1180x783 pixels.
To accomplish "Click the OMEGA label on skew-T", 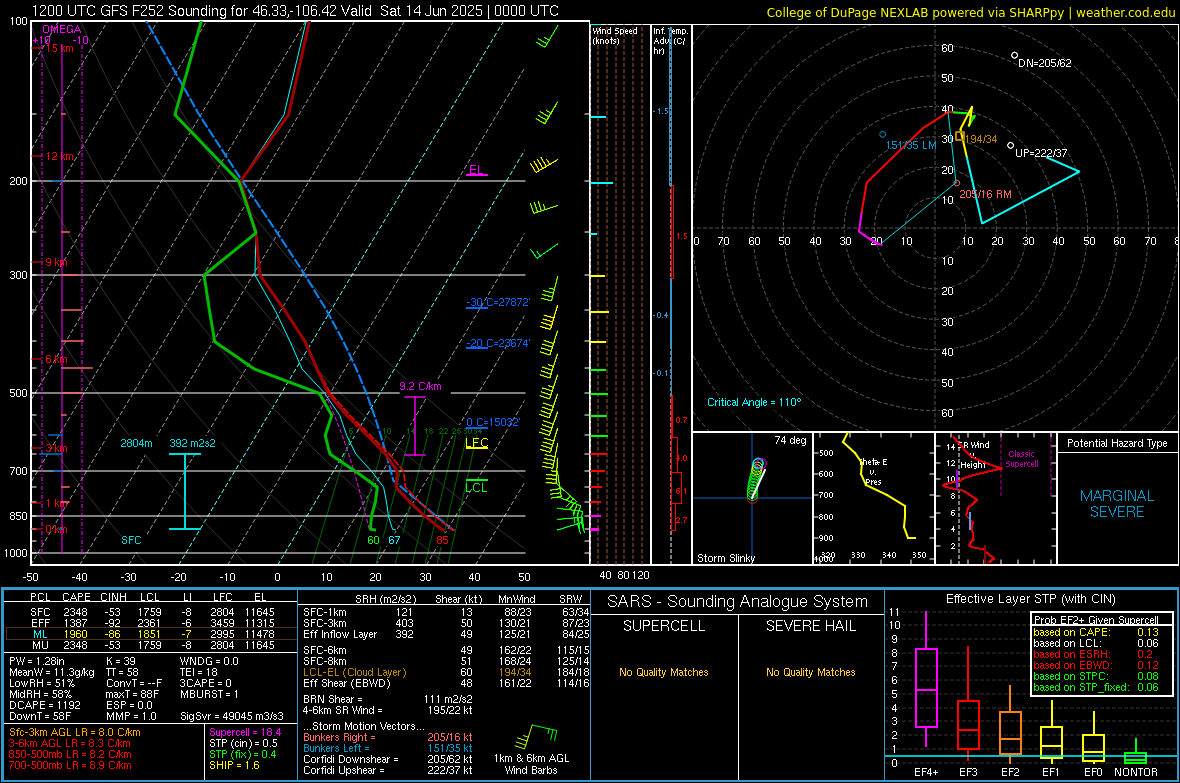I will point(62,29).
